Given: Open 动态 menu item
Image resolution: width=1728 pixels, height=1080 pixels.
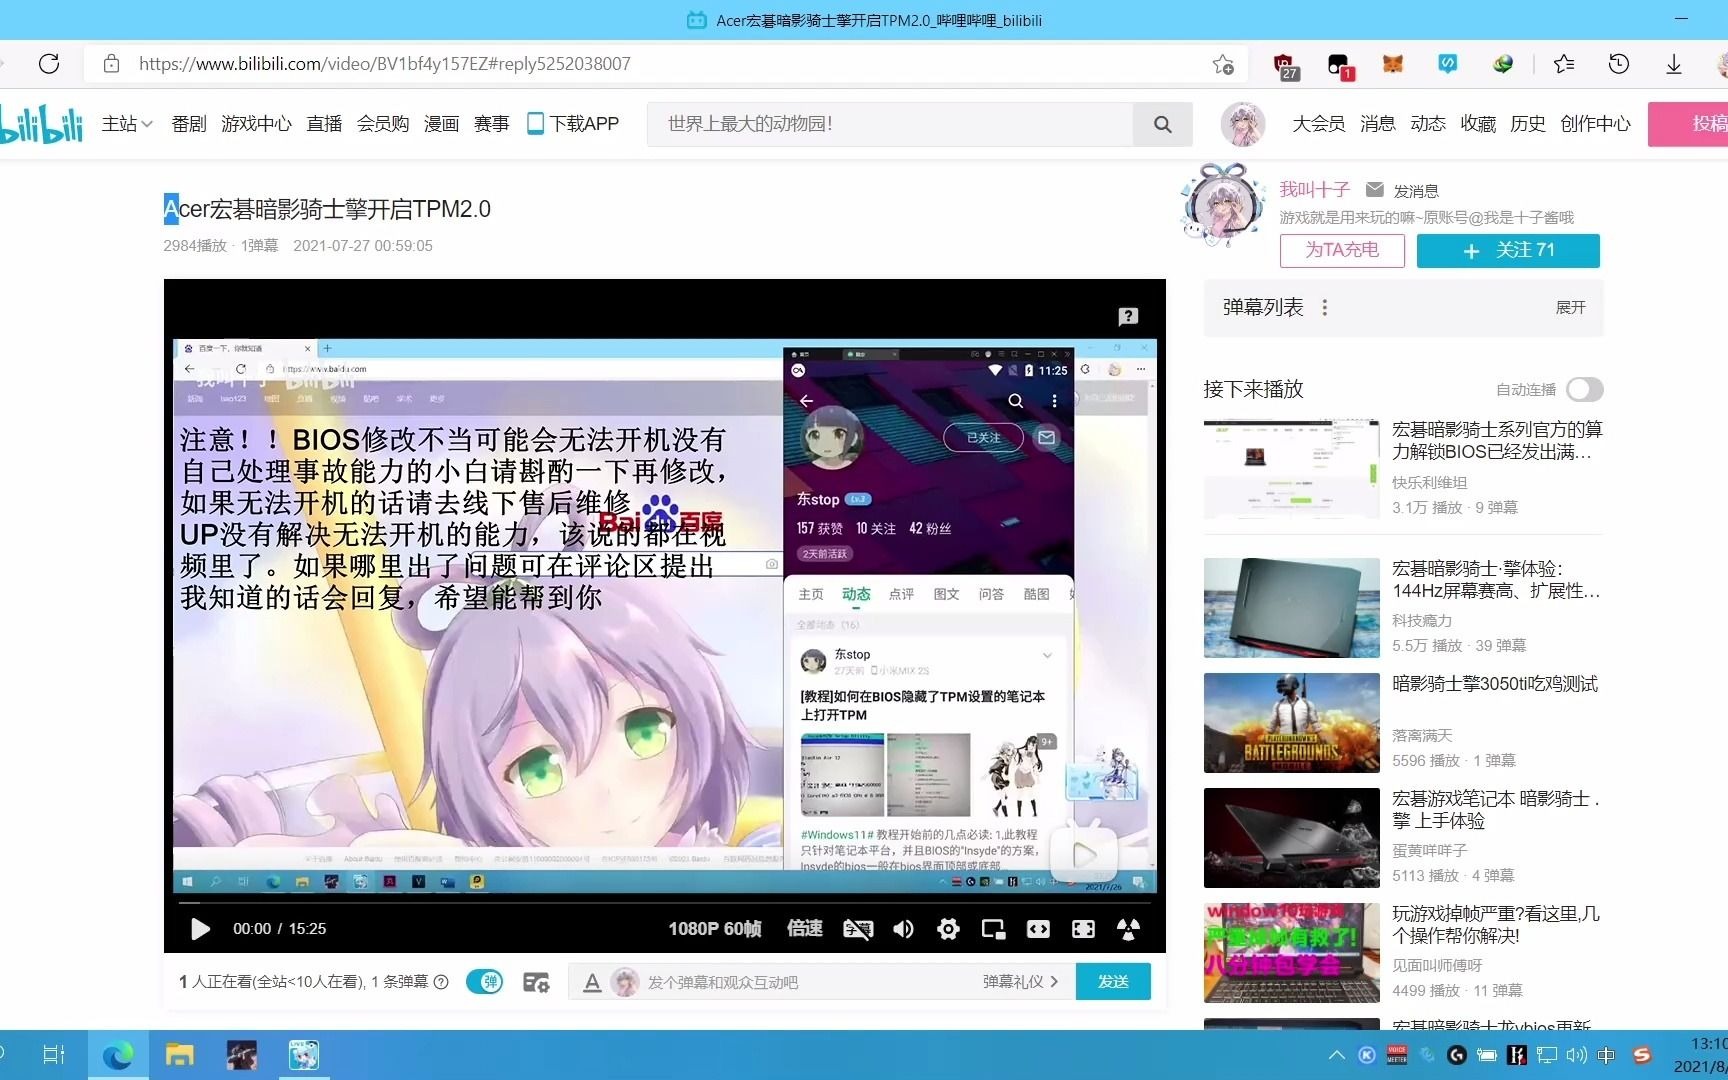Looking at the screenshot, I should pos(1427,124).
